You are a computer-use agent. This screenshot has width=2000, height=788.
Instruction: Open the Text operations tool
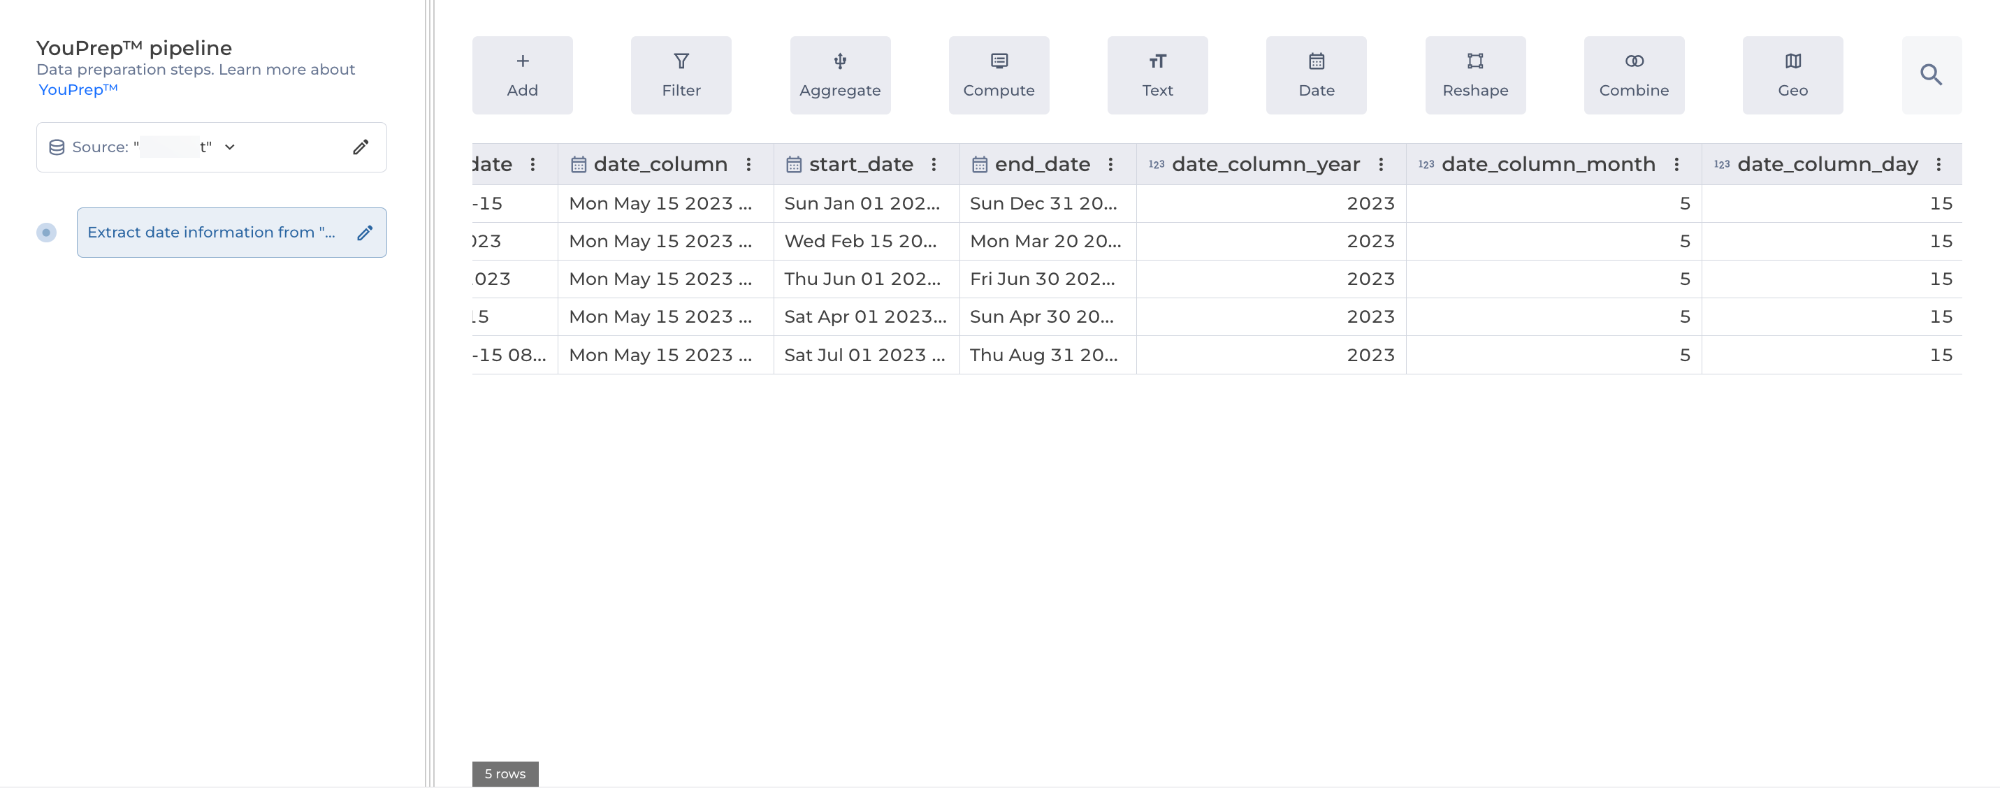[1157, 75]
